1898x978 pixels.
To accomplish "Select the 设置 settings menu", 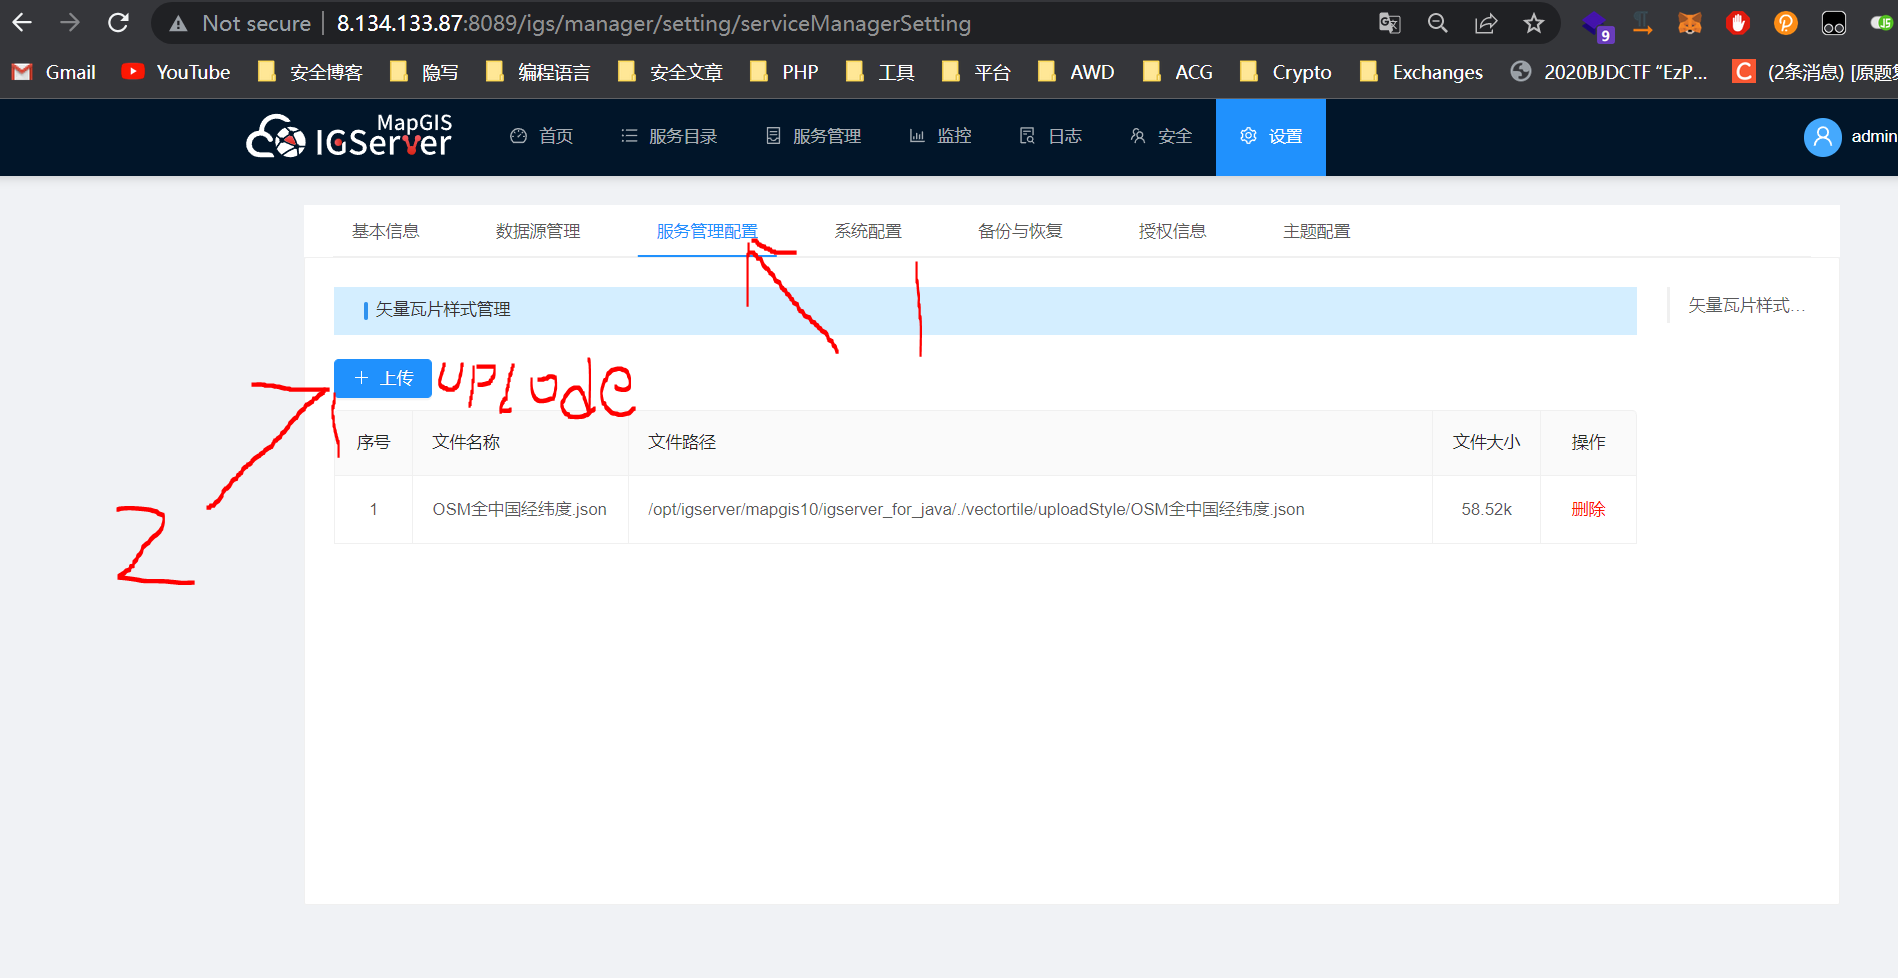I will point(1271,137).
